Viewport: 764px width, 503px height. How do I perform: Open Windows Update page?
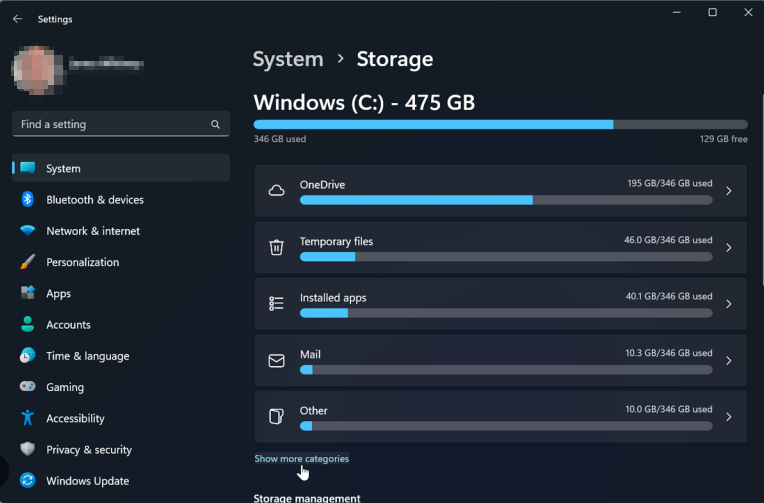click(121, 480)
